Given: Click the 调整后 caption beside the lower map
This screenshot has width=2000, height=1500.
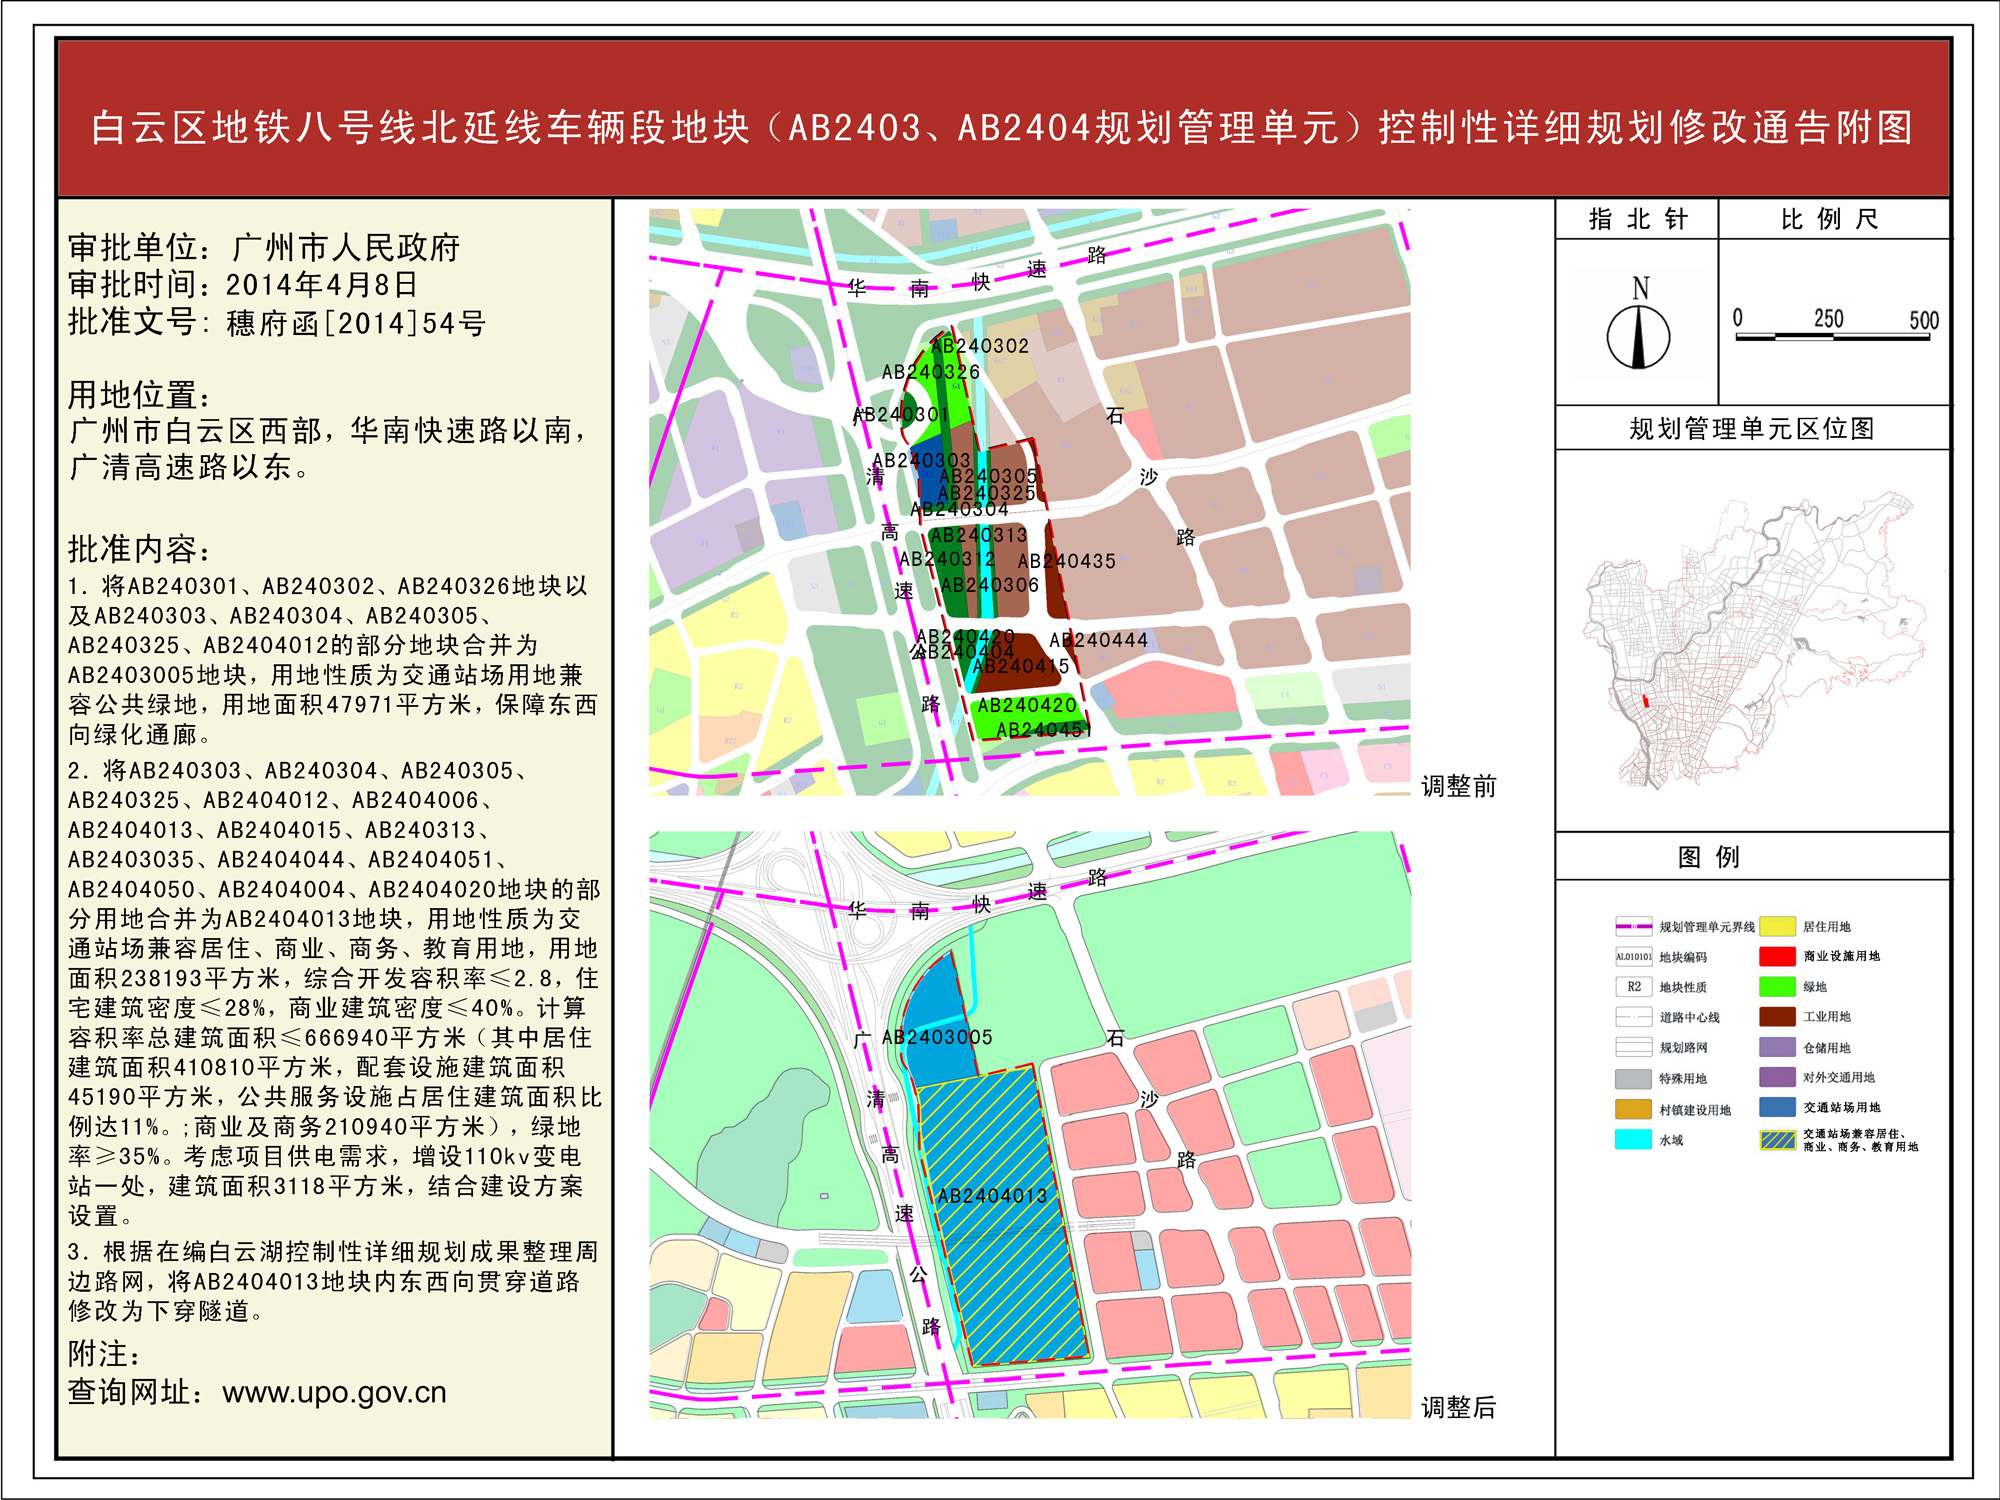Looking at the screenshot, I should pos(1459,1408).
